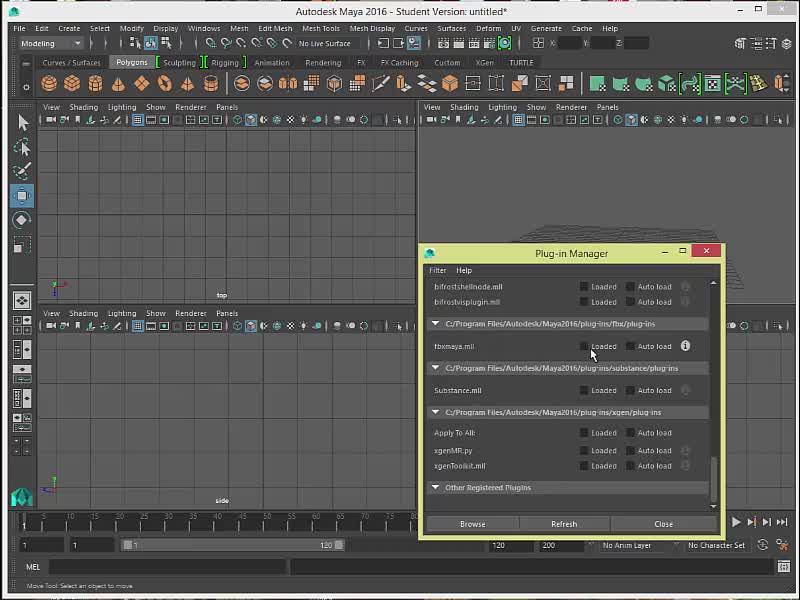Check Apply To All Loaded box
This screenshot has height=600, width=800.
(x=584, y=433)
